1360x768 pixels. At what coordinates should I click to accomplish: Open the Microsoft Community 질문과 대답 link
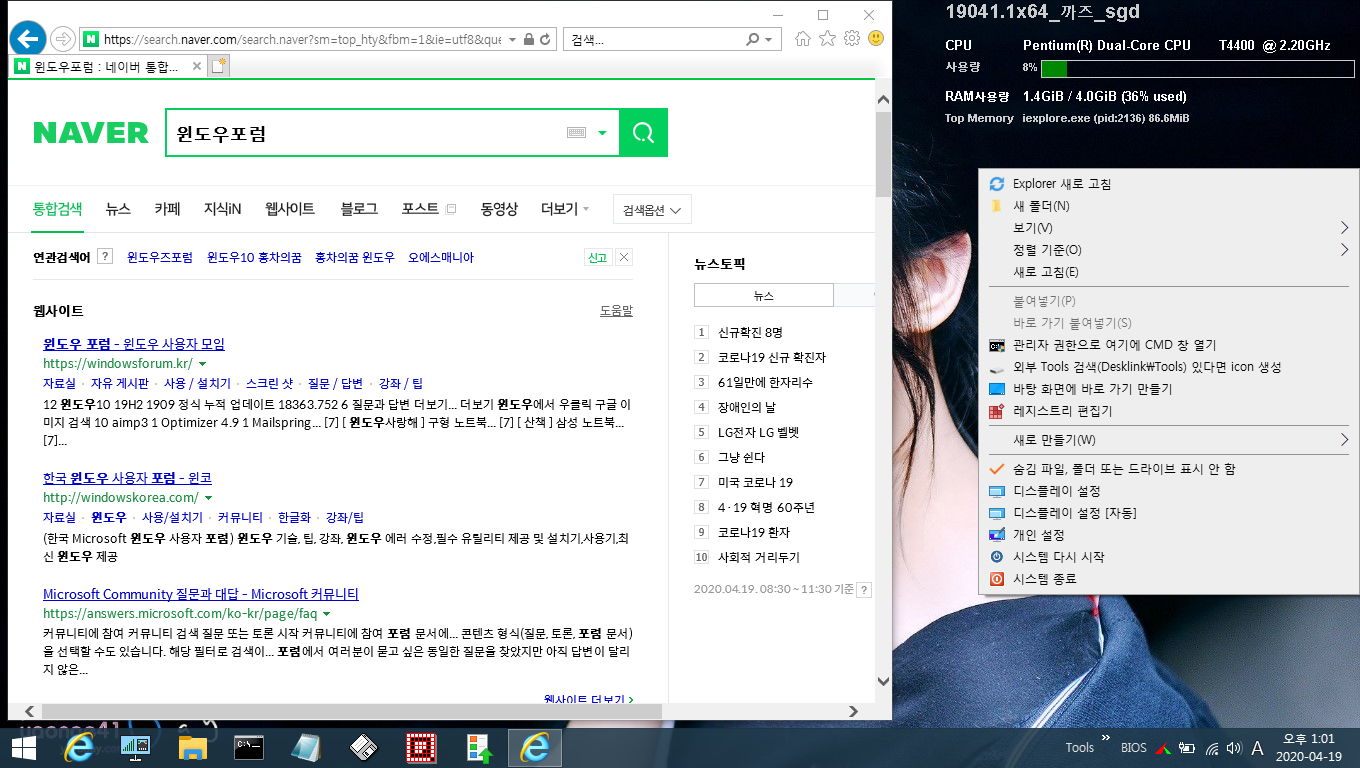tap(201, 594)
